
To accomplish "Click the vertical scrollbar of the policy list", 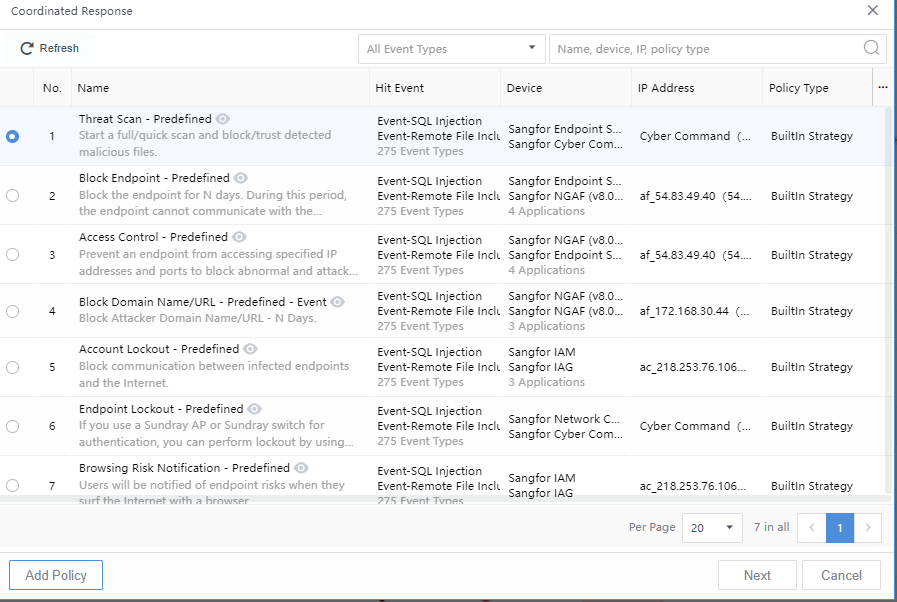I will tap(887, 300).
